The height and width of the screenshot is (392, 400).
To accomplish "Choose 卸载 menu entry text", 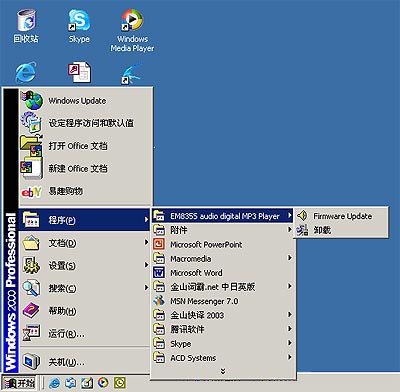I will pos(322,230).
